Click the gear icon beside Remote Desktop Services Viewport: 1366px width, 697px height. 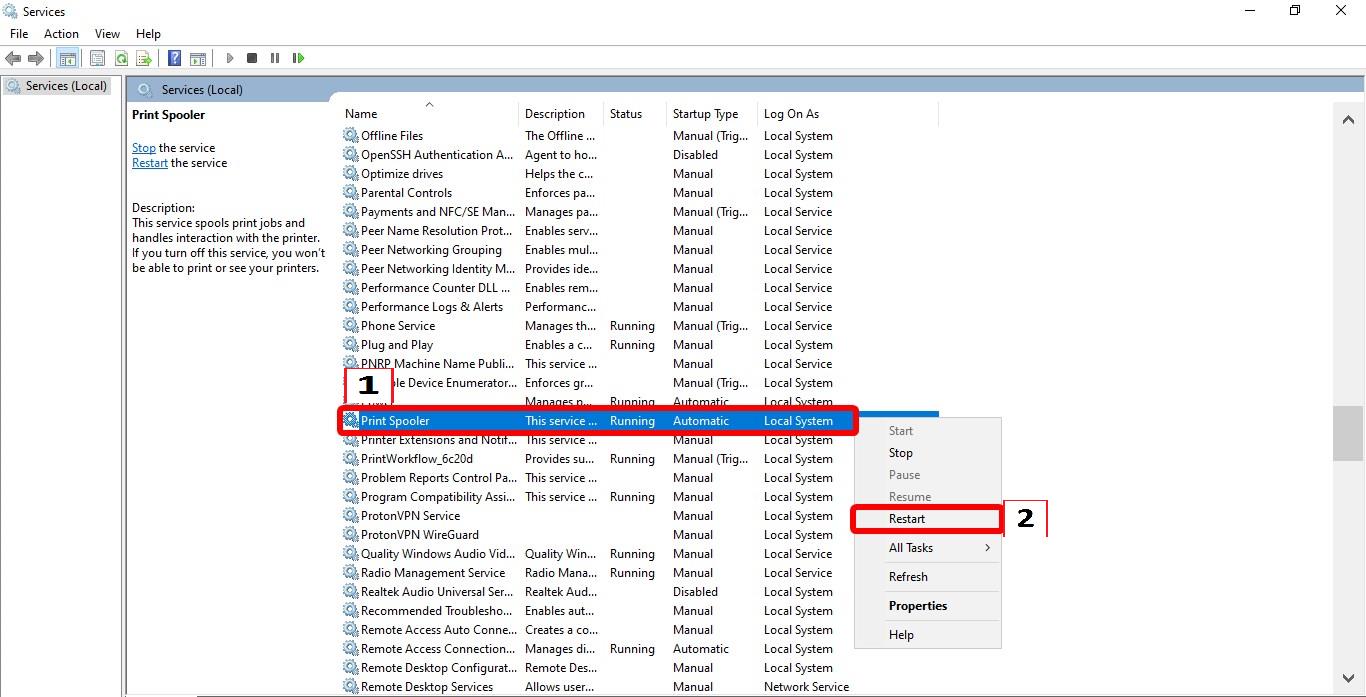350,686
